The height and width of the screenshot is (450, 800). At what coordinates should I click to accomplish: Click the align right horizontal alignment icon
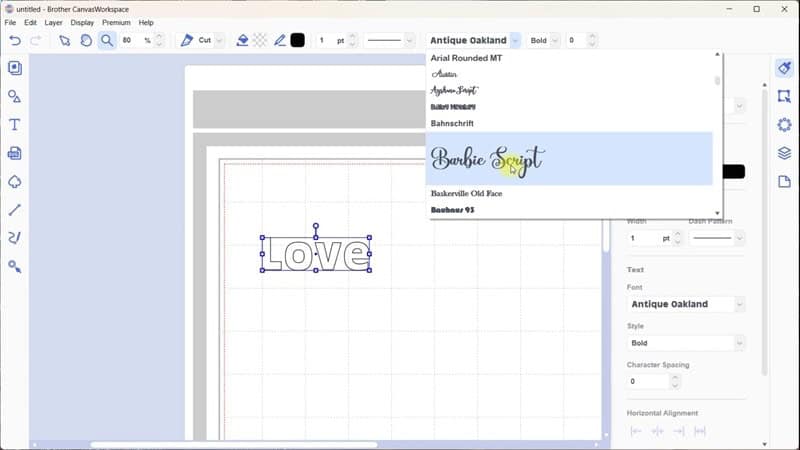(x=679, y=432)
